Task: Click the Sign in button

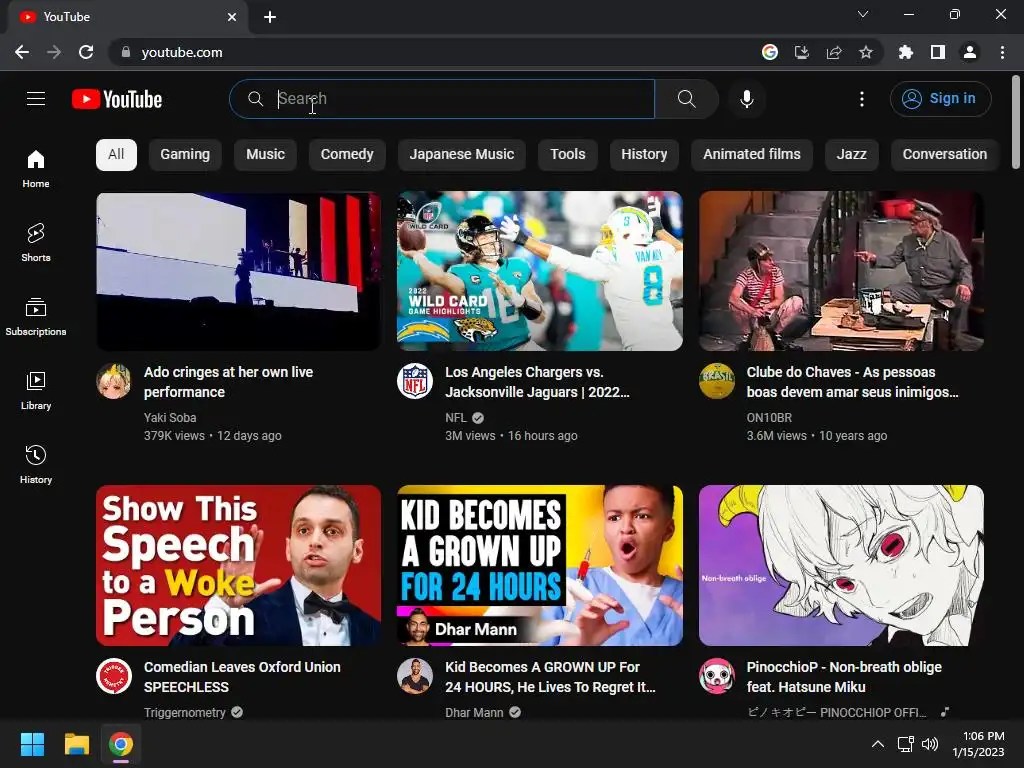Action: tap(940, 99)
